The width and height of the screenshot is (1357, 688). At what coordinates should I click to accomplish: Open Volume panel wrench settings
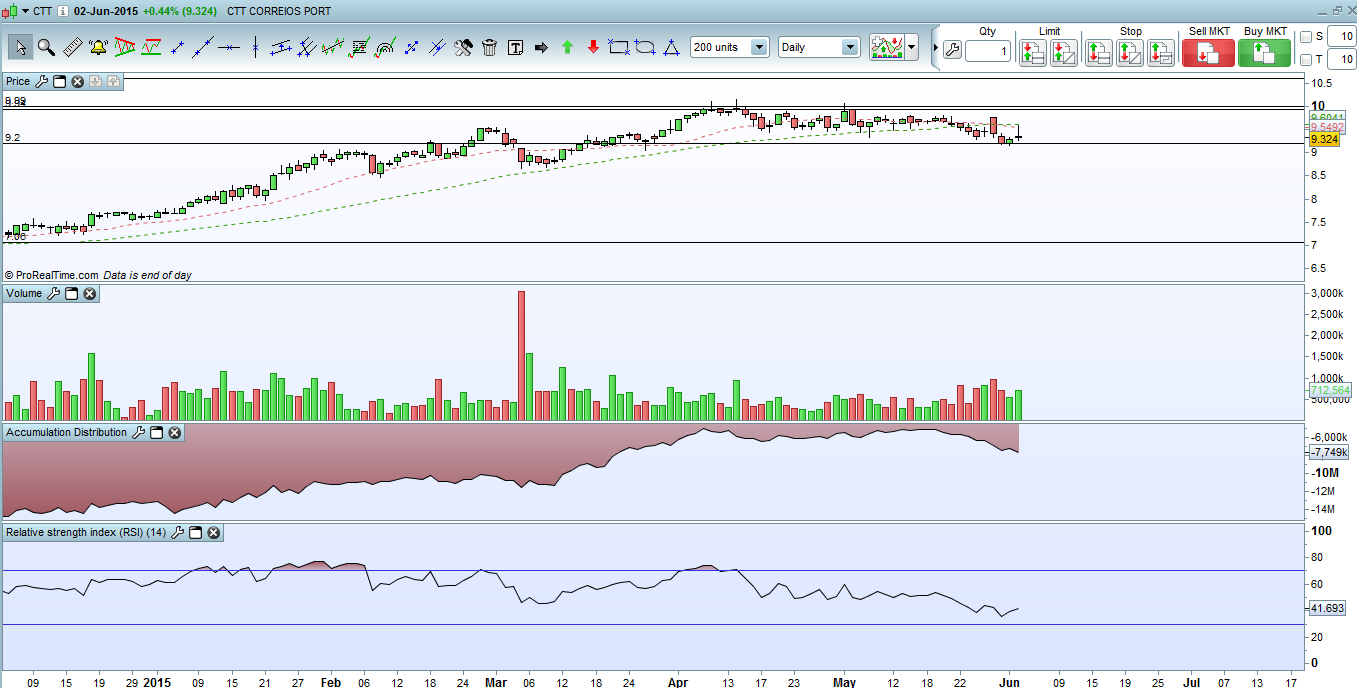53,294
